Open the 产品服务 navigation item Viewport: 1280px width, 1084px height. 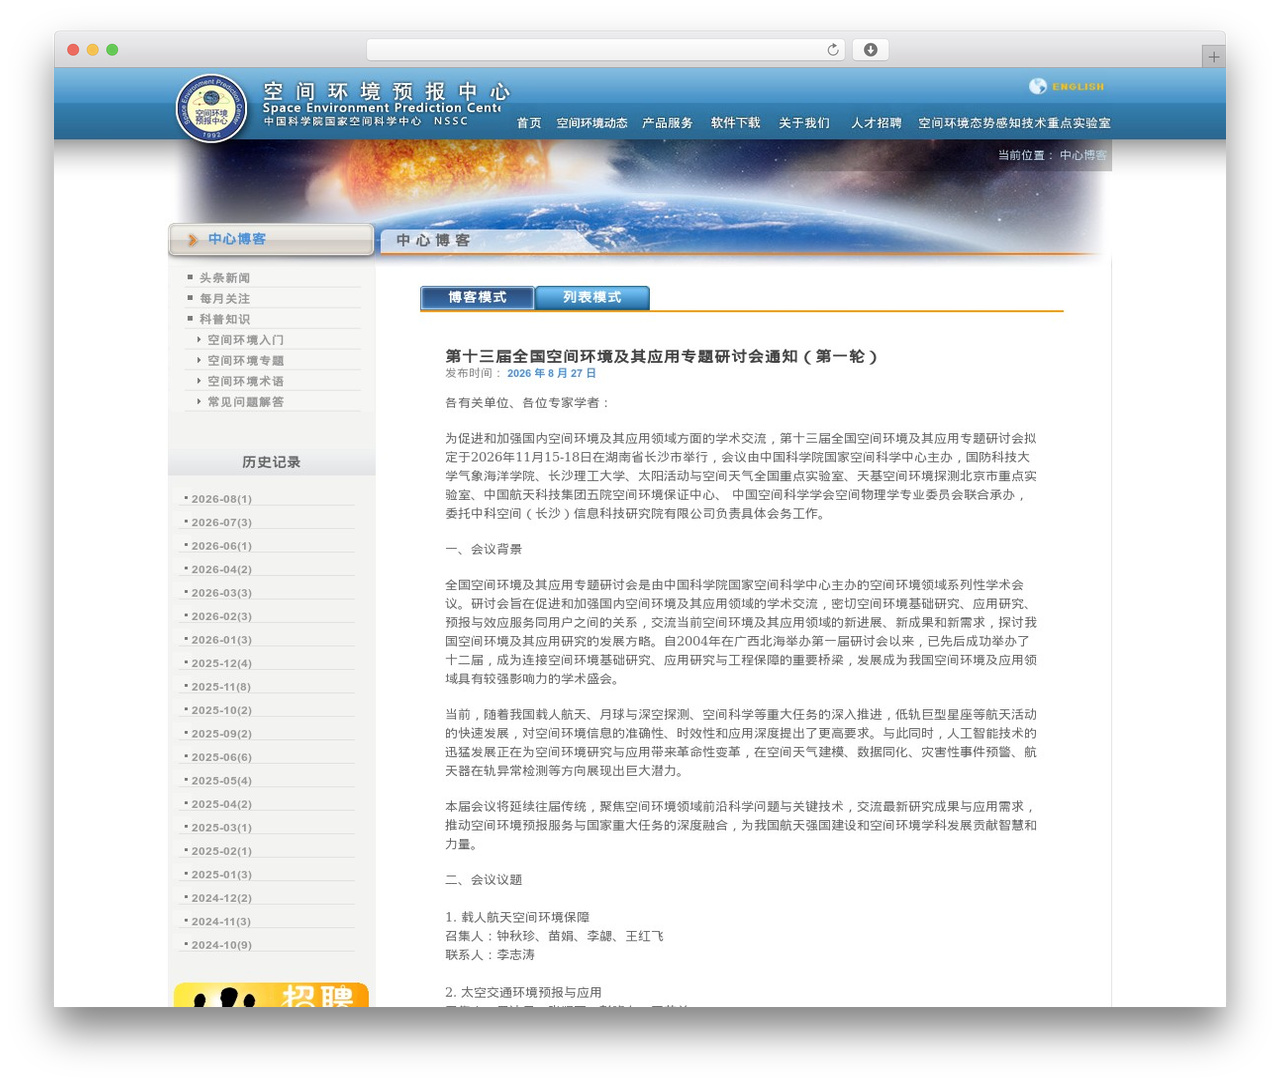pyautogui.click(x=667, y=123)
